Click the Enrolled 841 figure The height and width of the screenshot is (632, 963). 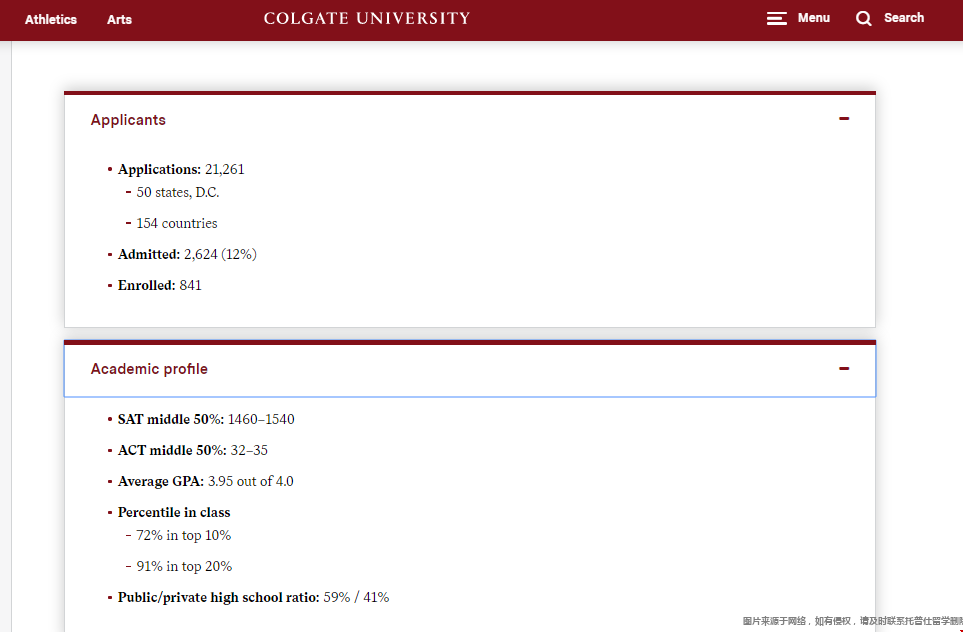(190, 285)
